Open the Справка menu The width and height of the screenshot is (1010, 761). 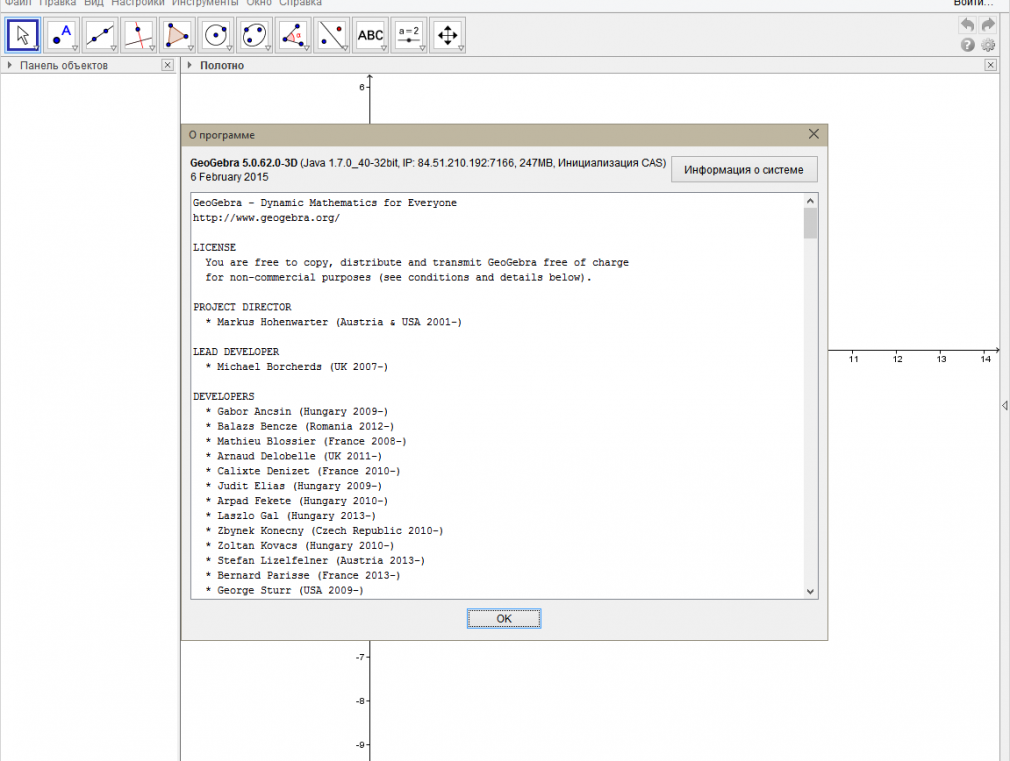(x=300, y=3)
